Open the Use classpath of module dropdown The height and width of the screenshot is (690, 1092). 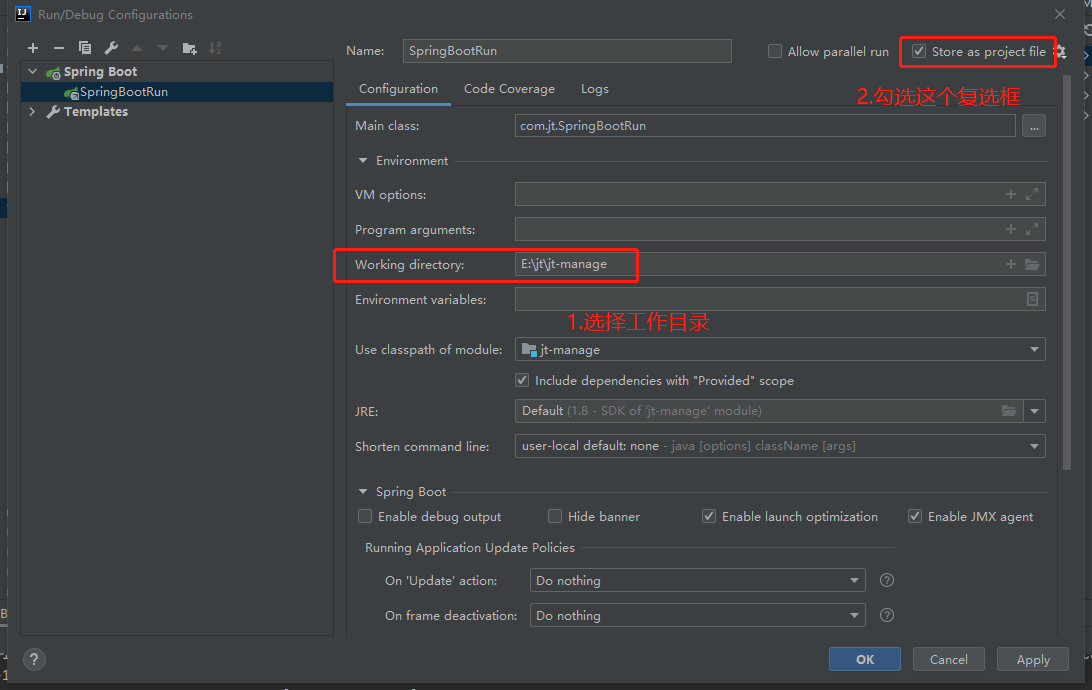pyautogui.click(x=1034, y=350)
